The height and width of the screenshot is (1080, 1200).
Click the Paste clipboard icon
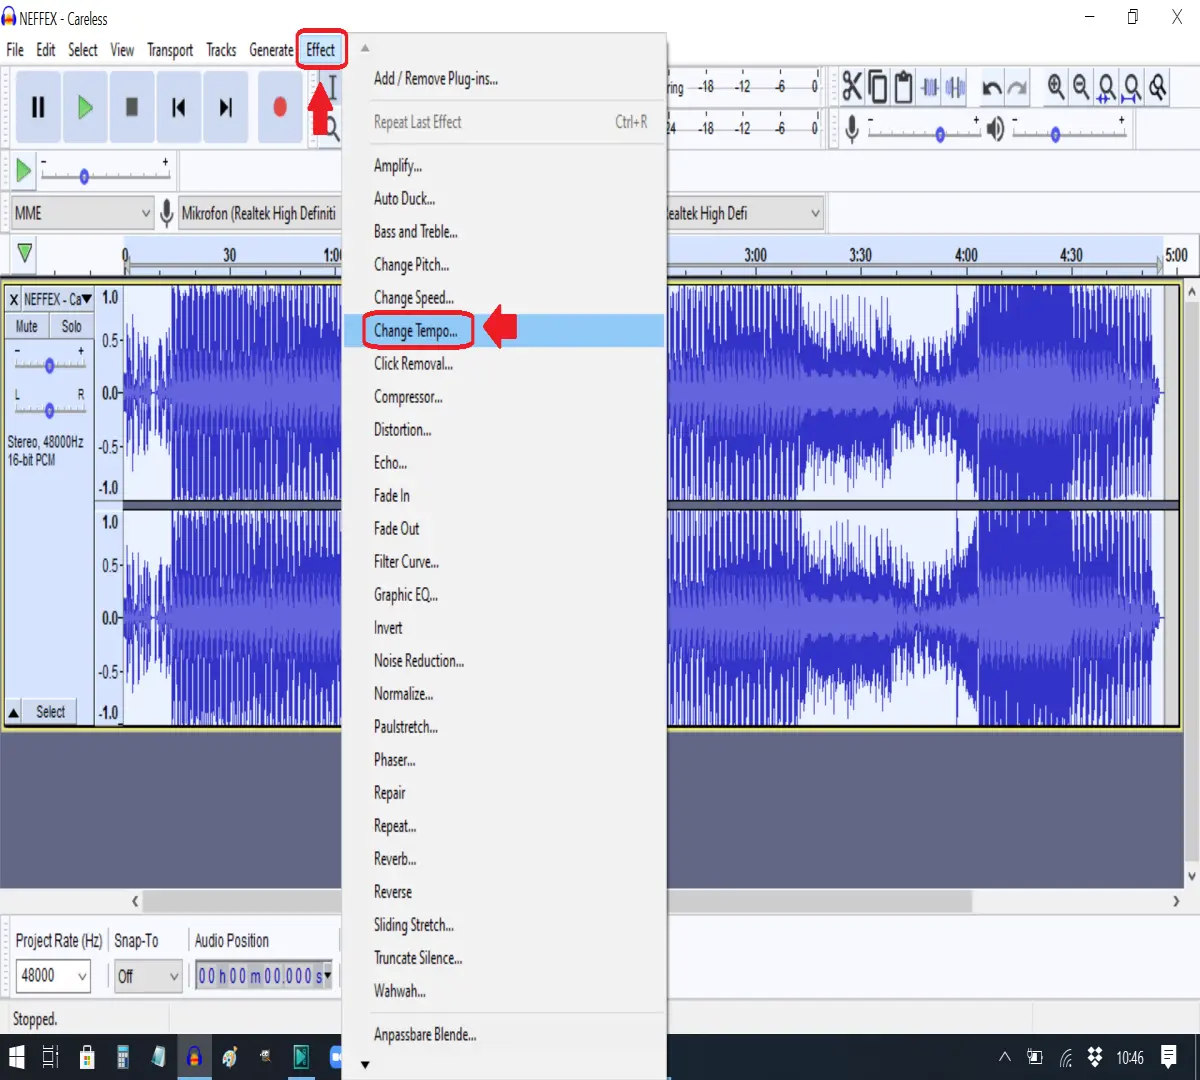903,87
